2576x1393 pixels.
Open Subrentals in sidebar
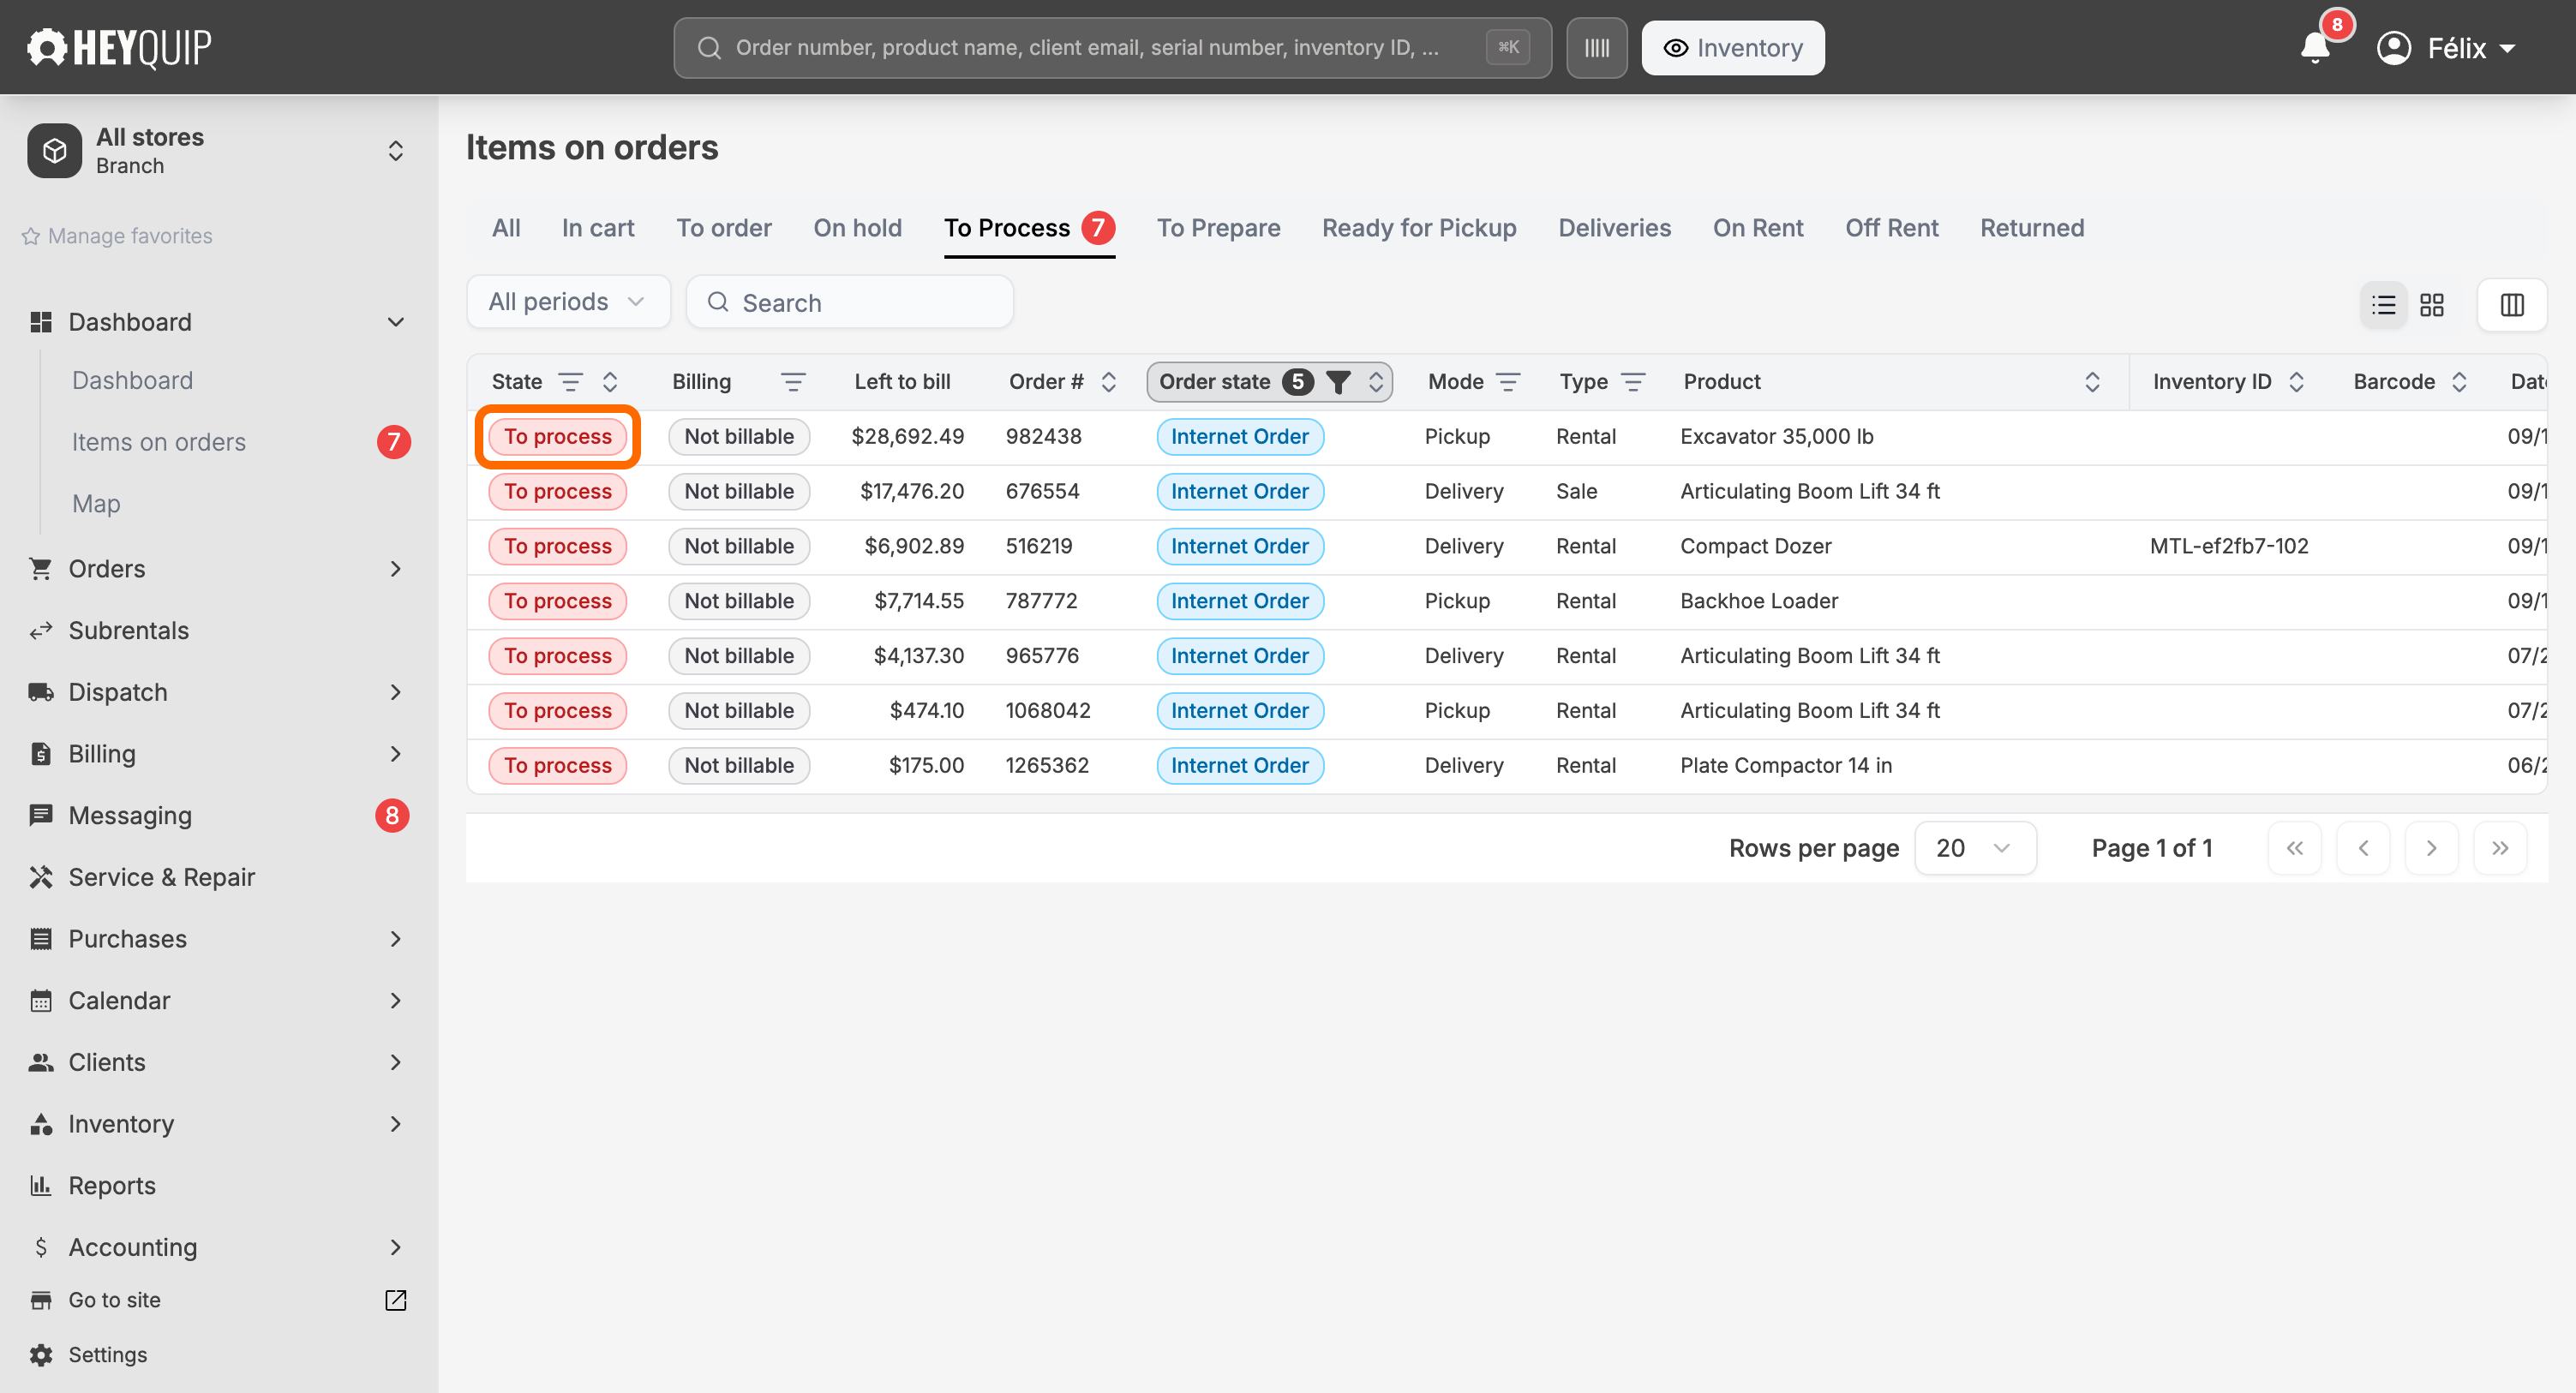click(128, 631)
